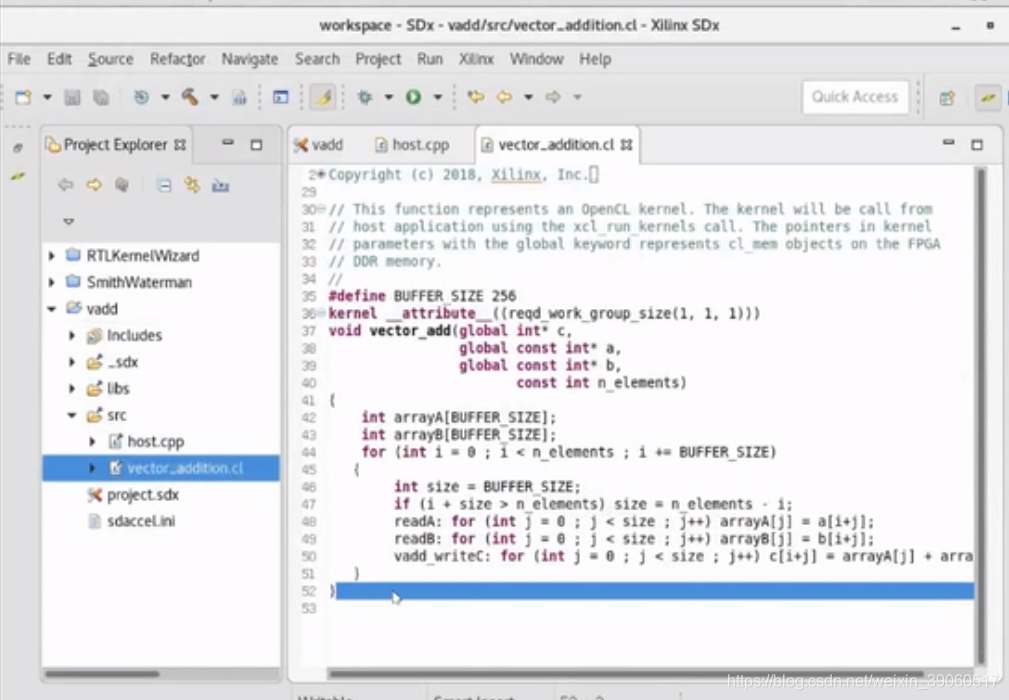Go to last edit location icon
Viewport: 1009px width, 700px height.
click(476, 97)
